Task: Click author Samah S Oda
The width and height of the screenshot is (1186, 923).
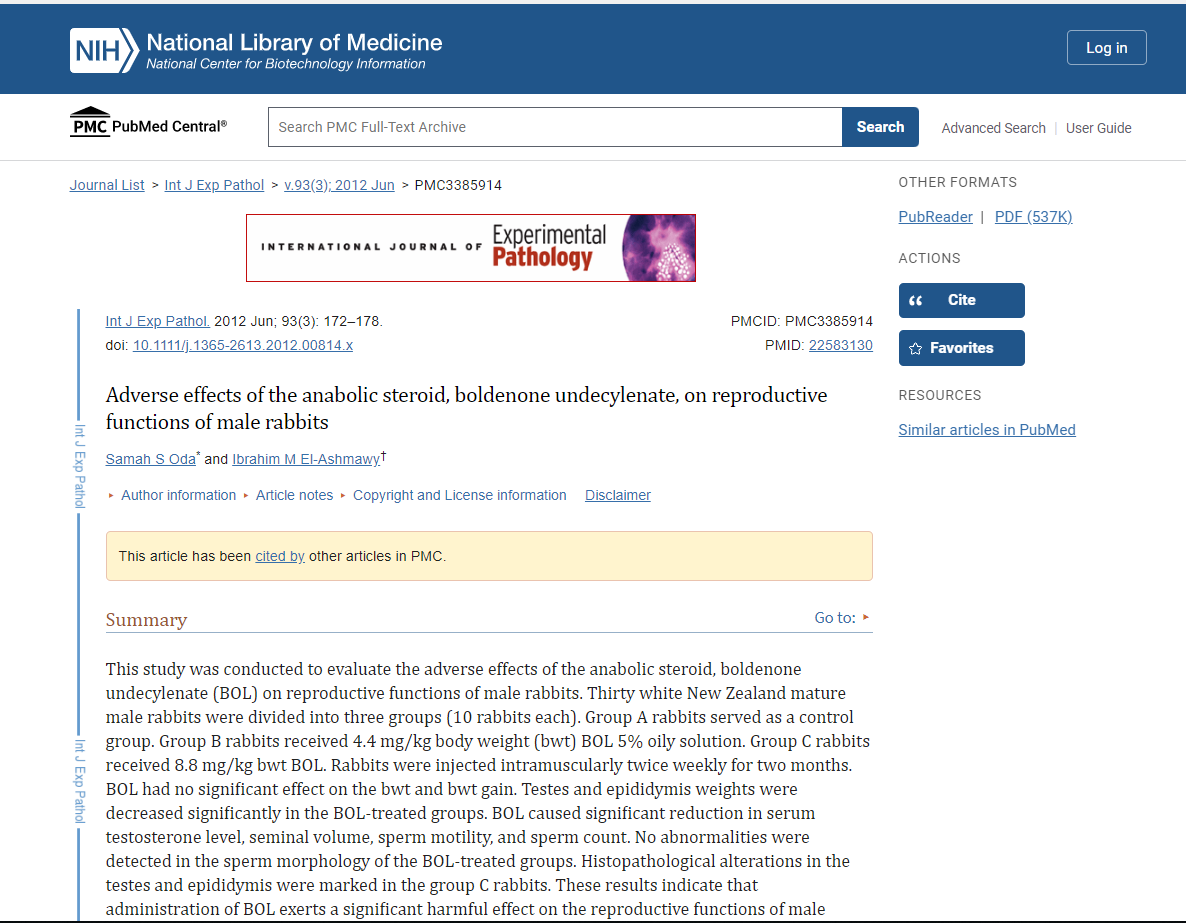Action: [151, 459]
